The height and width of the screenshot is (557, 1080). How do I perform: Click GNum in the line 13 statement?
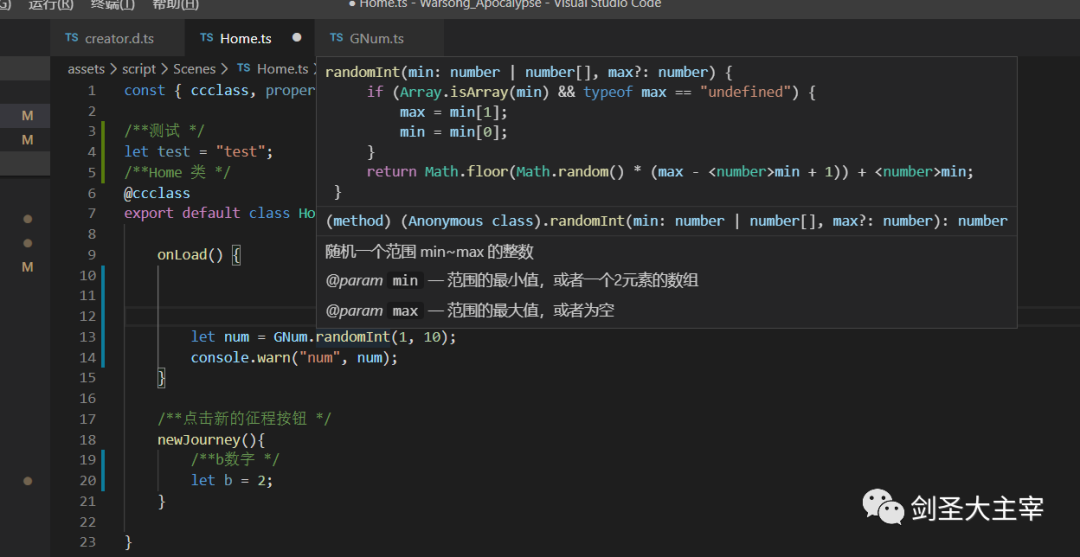[291, 337]
